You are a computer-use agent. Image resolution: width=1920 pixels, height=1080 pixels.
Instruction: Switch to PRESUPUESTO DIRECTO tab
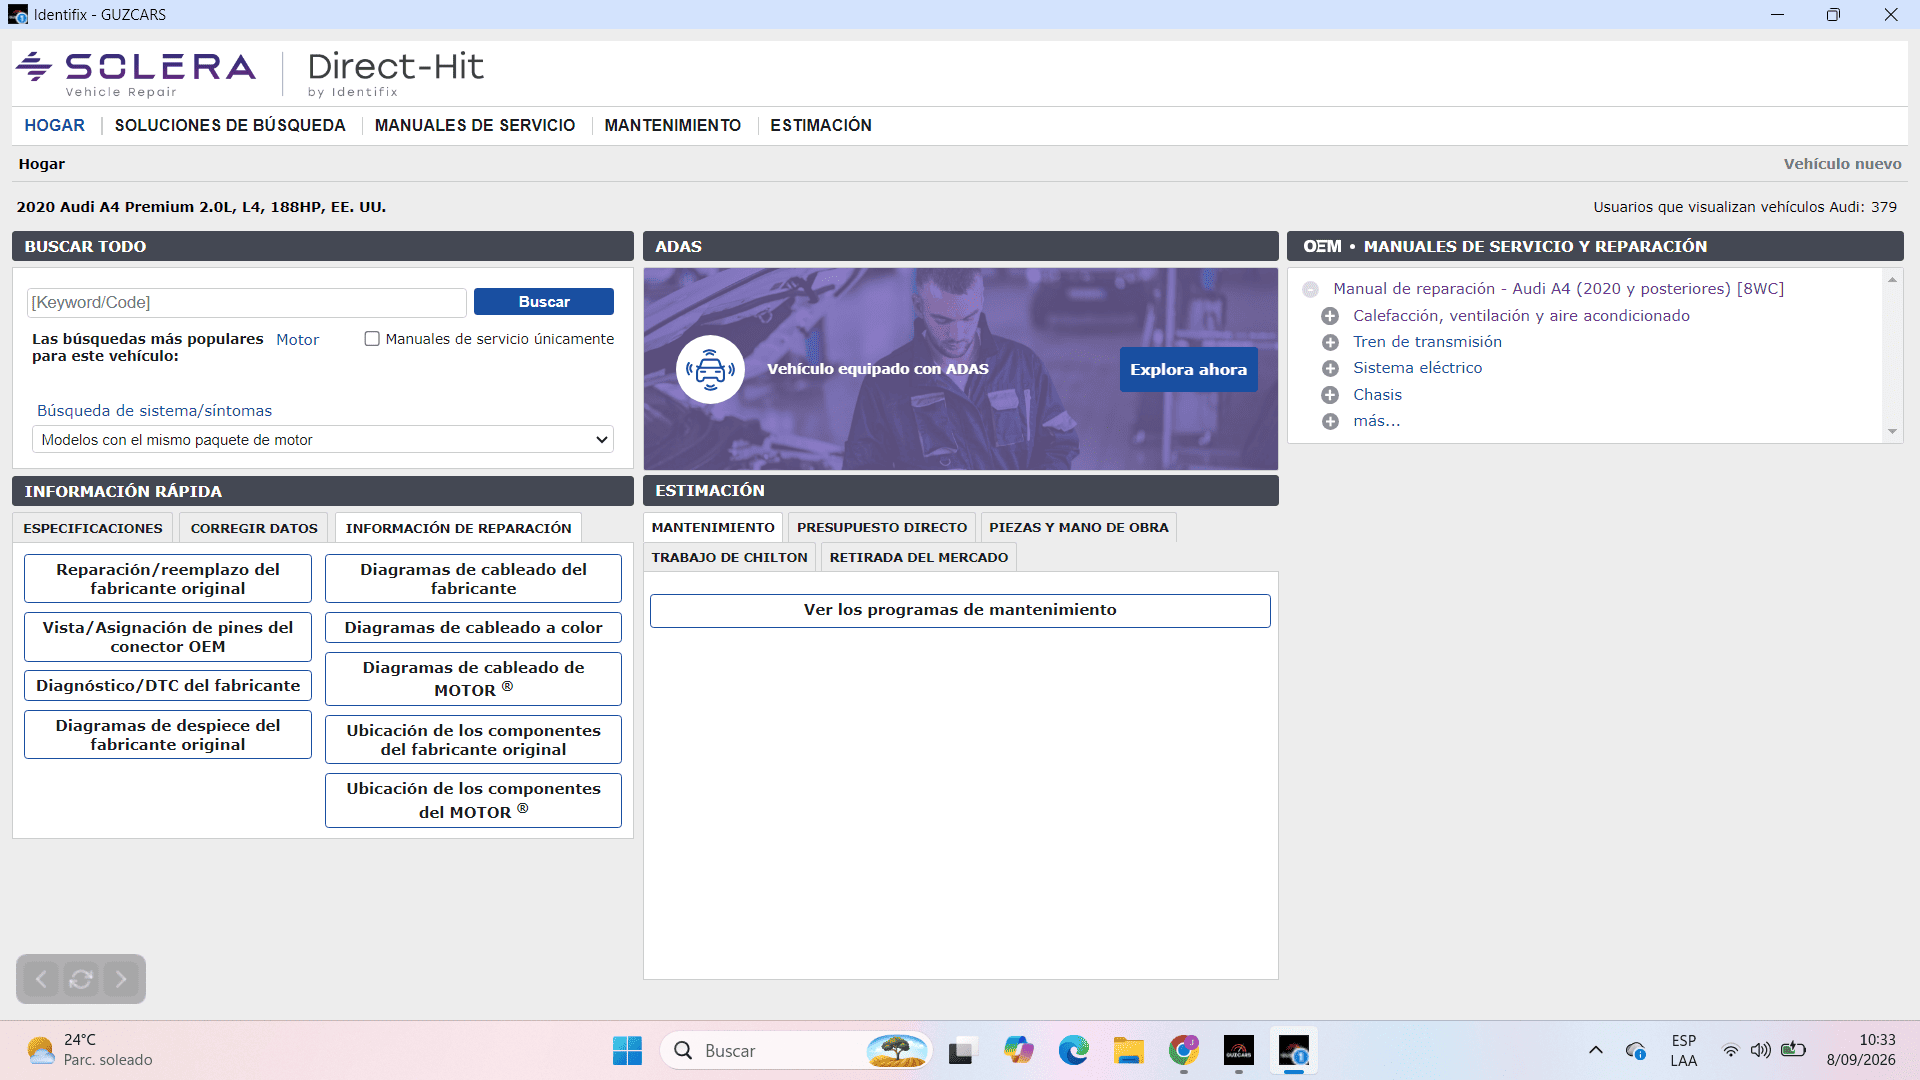click(882, 527)
